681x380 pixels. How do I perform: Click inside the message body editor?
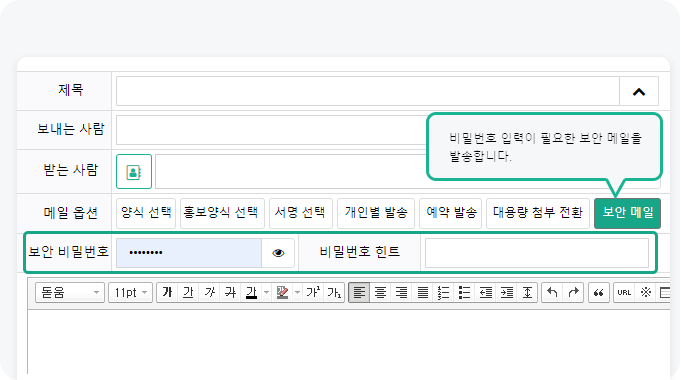pyautogui.click(x=348, y=342)
